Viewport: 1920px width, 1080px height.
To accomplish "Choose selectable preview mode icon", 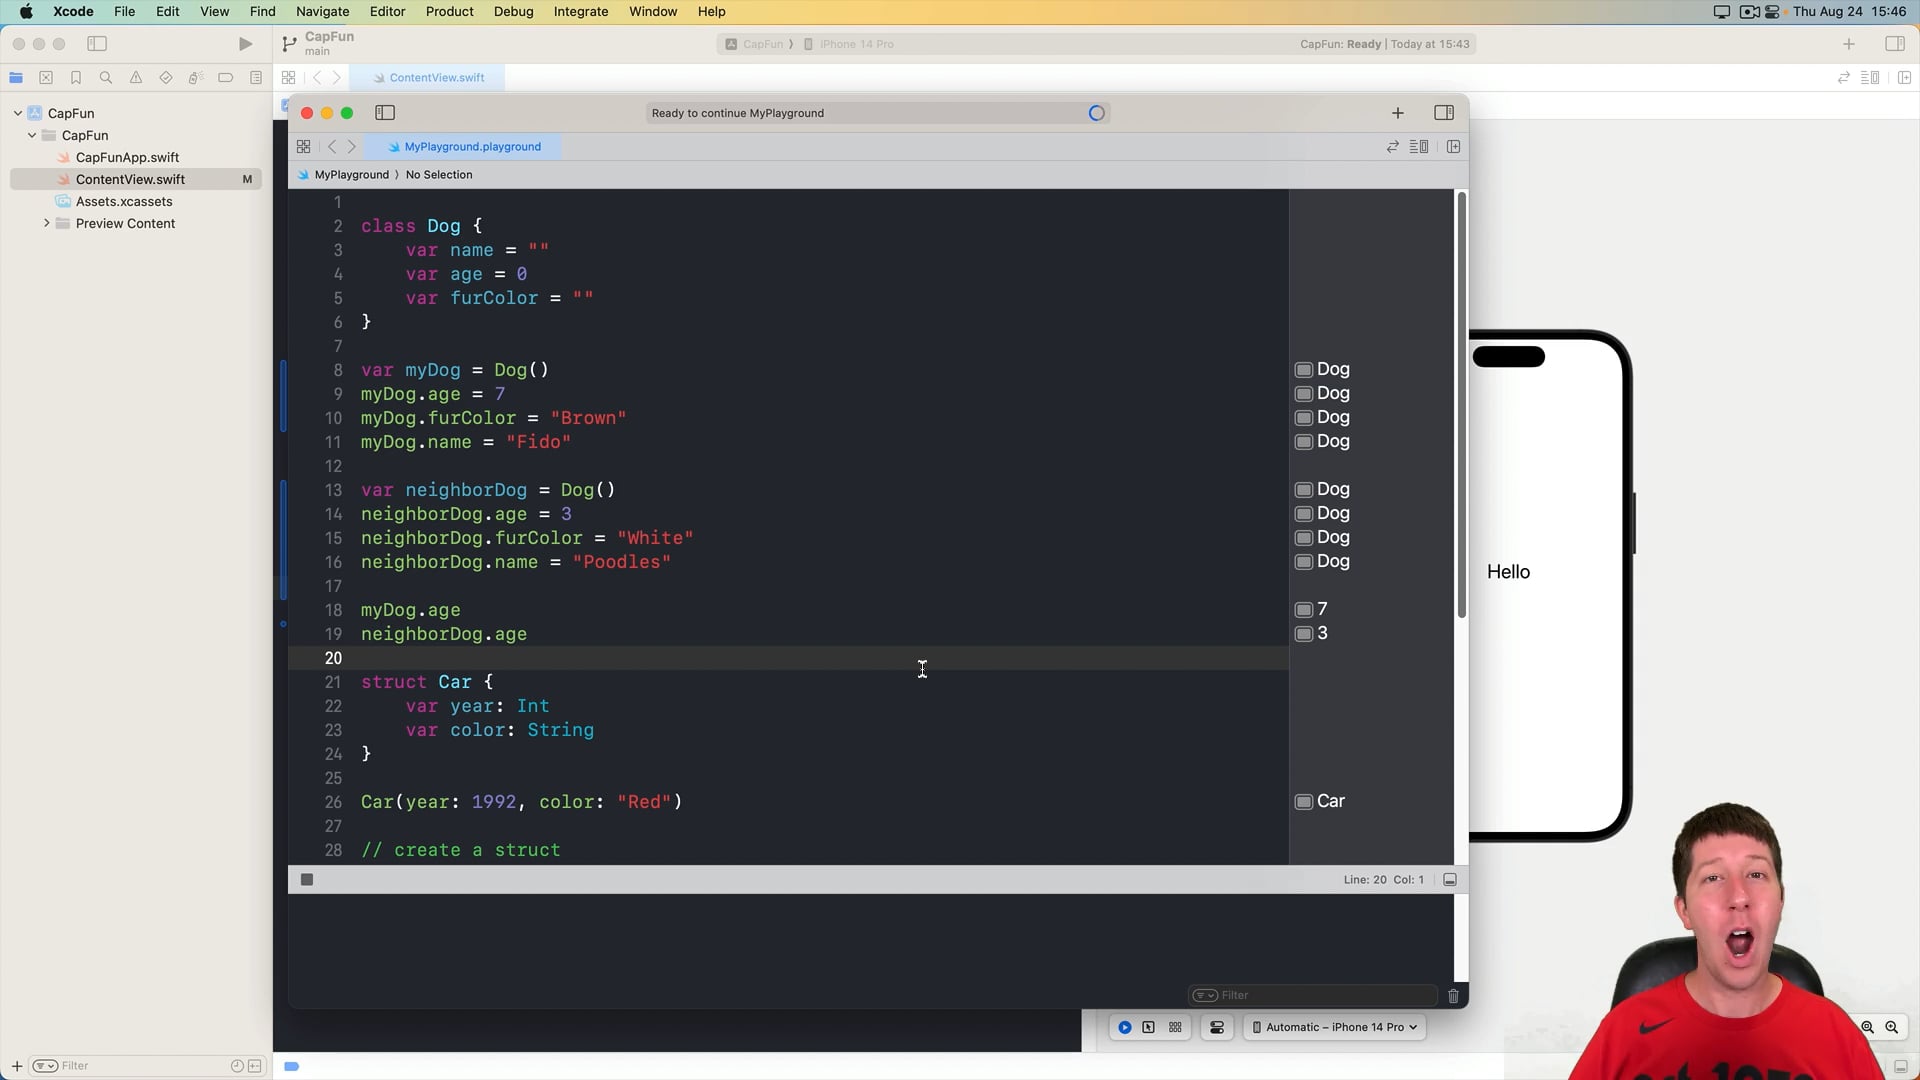I will (x=1149, y=1028).
